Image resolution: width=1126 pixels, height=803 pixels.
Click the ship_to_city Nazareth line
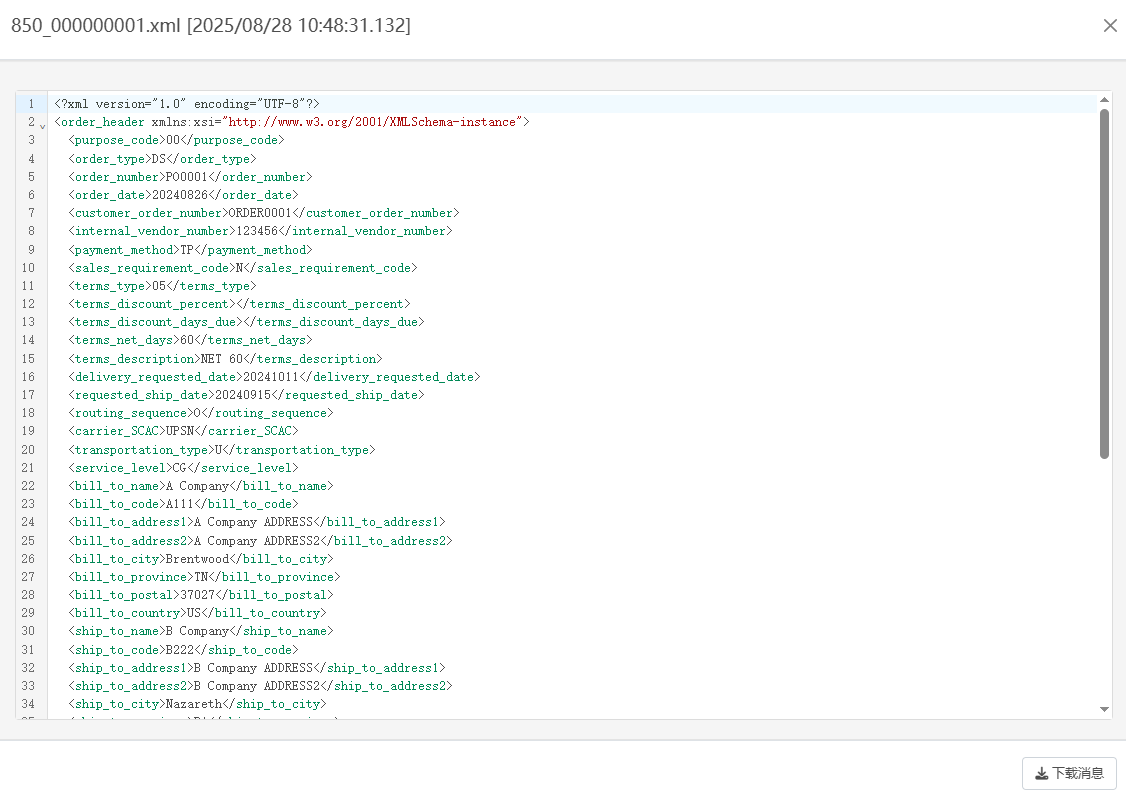(194, 704)
